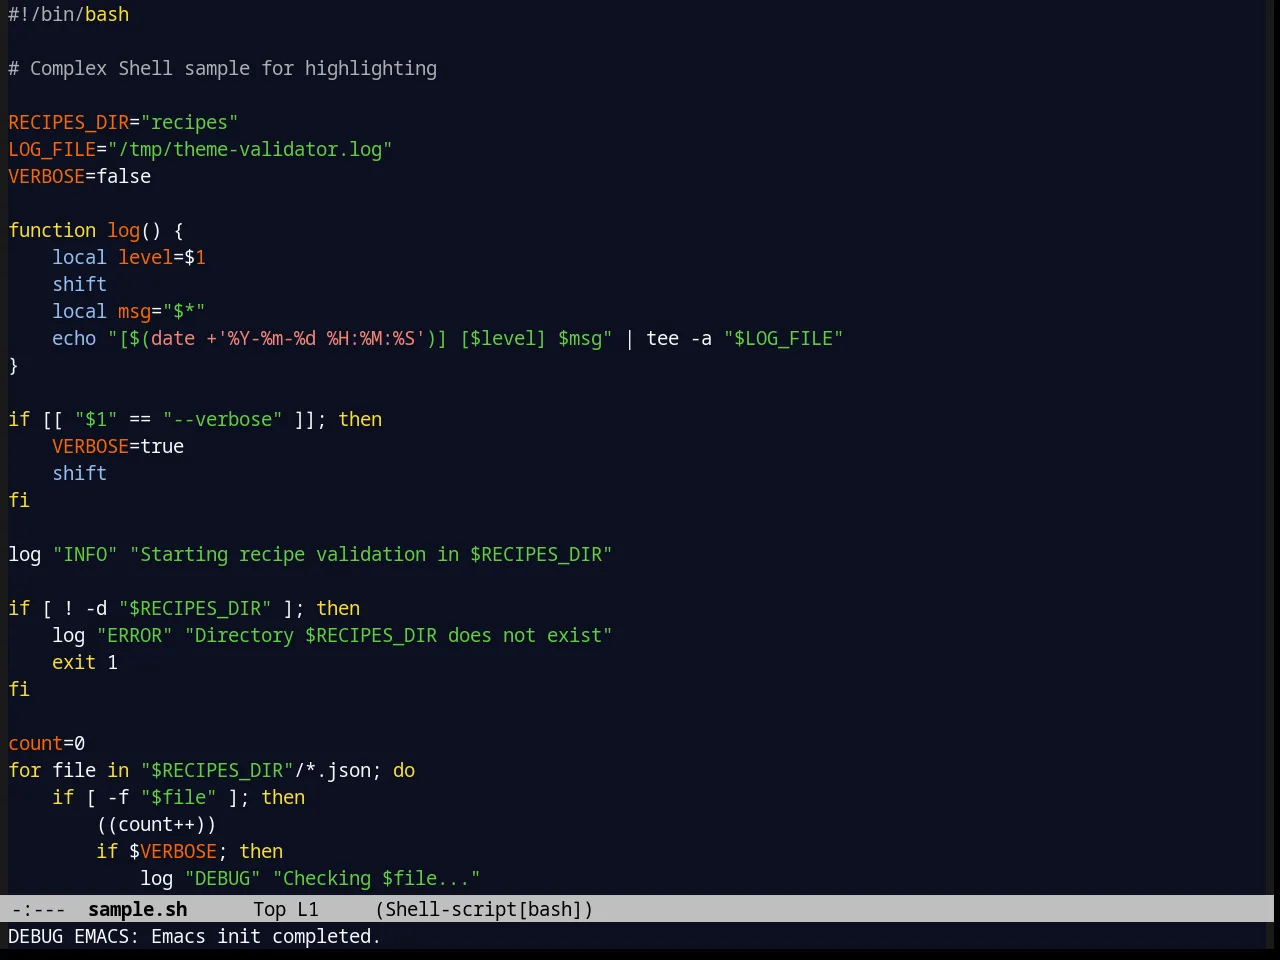This screenshot has height=960, width=1280.
Task: Click the "function" keyword before log()
Action: (x=52, y=230)
